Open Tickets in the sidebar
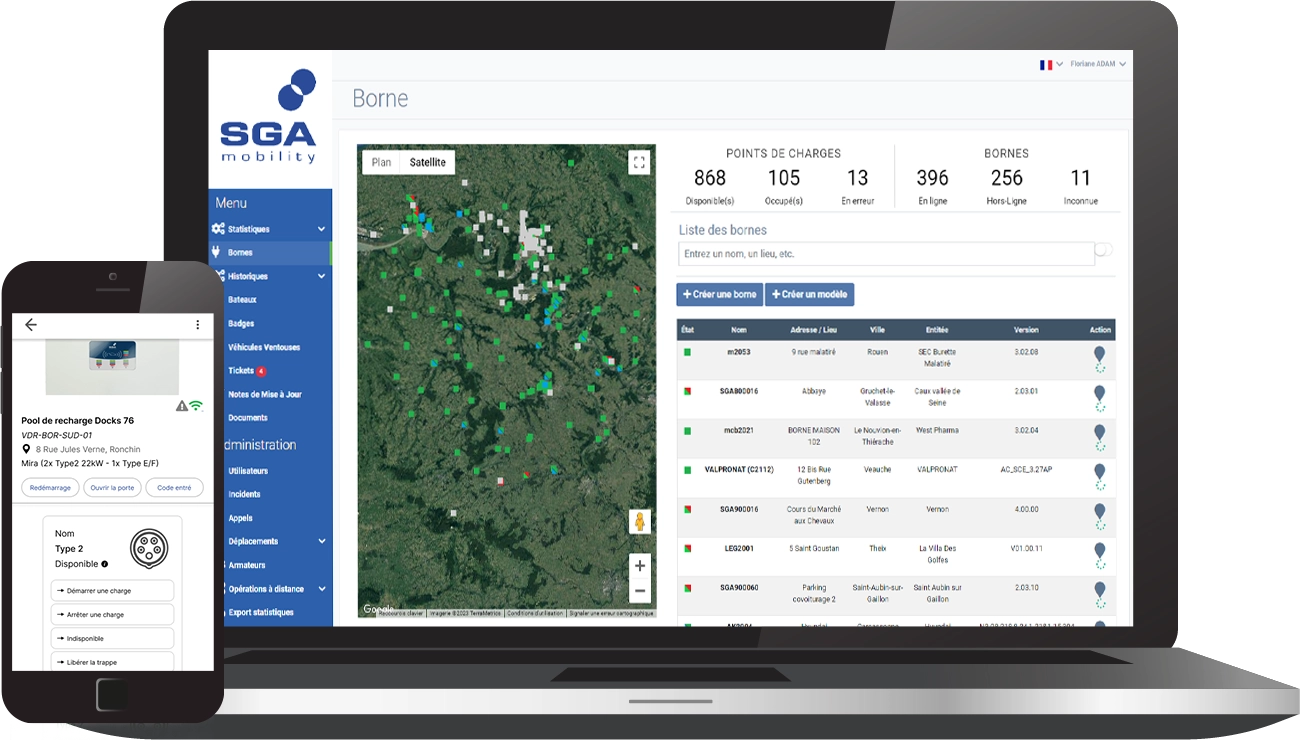The image size is (1300, 740). [241, 371]
